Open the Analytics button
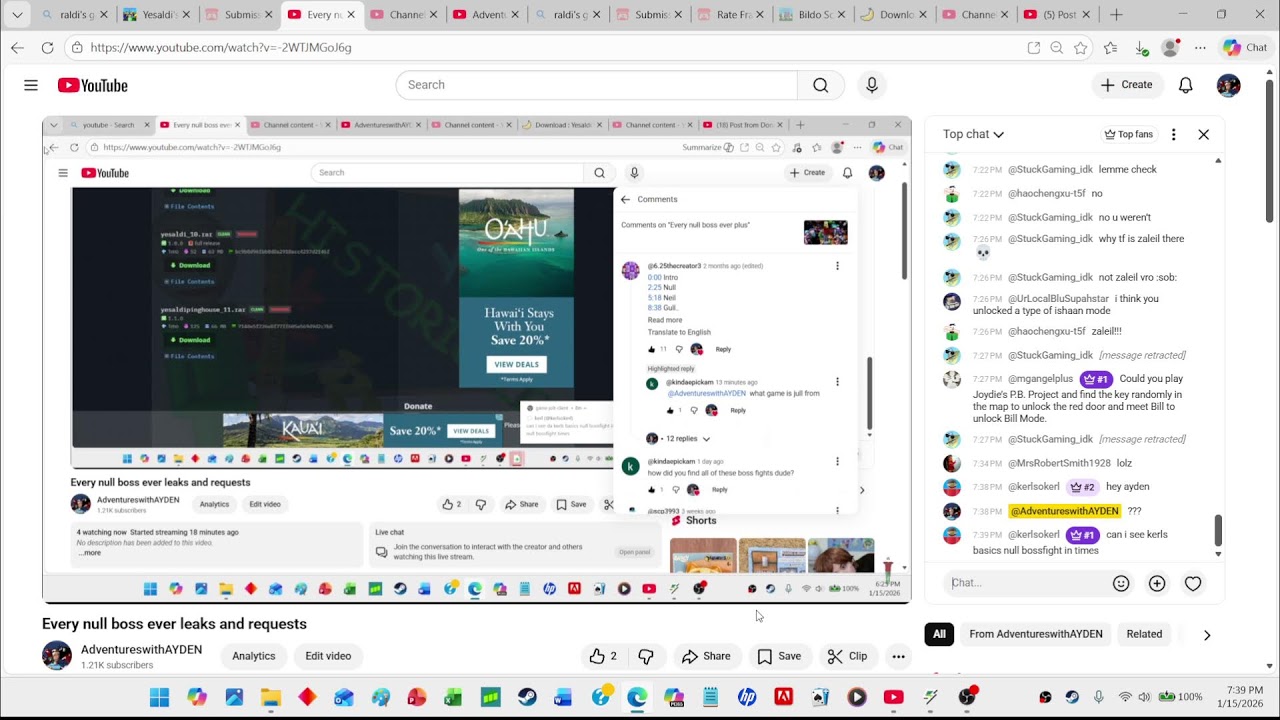The image size is (1280, 720). [254, 656]
